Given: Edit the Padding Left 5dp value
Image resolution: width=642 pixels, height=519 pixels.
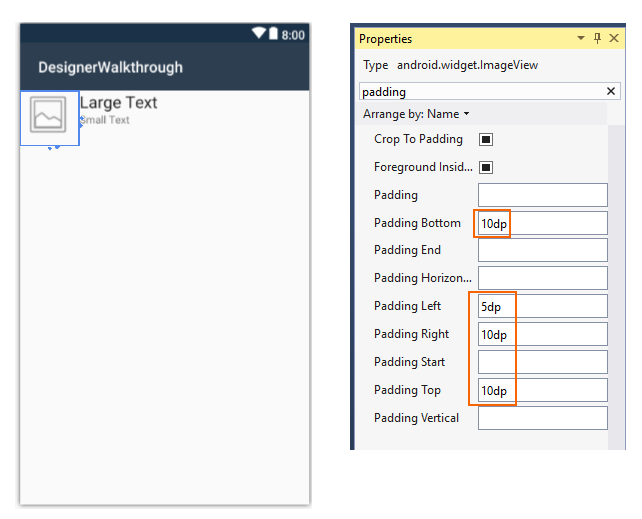Looking at the screenshot, I should point(542,306).
